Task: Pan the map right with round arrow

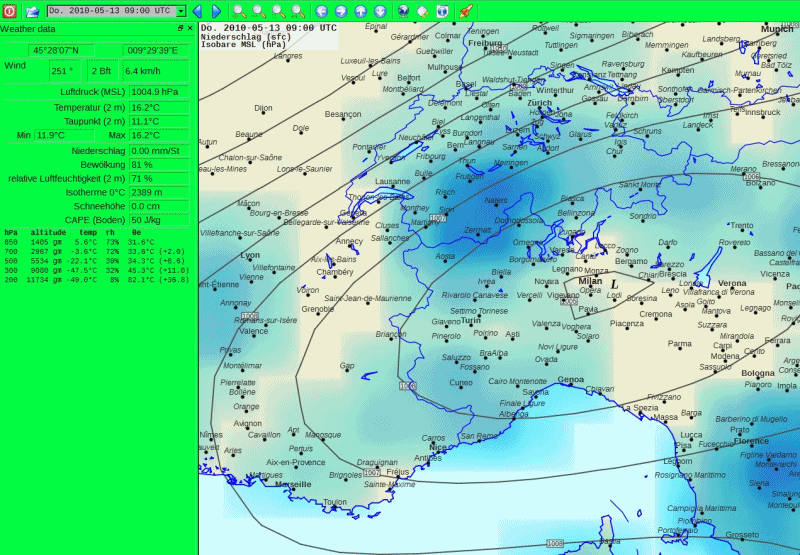Action: [340, 11]
